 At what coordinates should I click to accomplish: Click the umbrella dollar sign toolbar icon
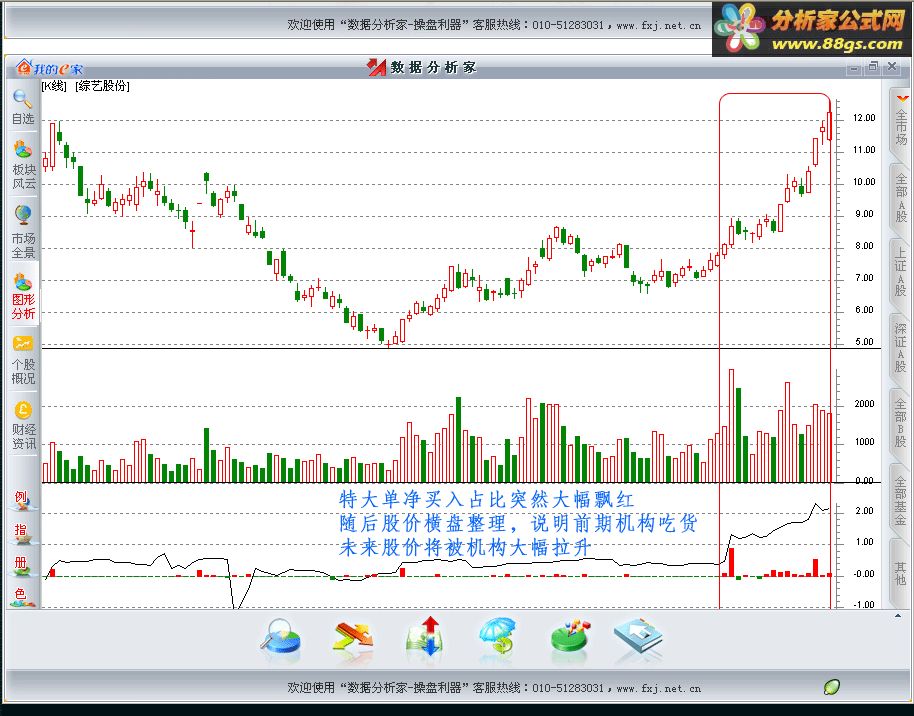coord(497,636)
